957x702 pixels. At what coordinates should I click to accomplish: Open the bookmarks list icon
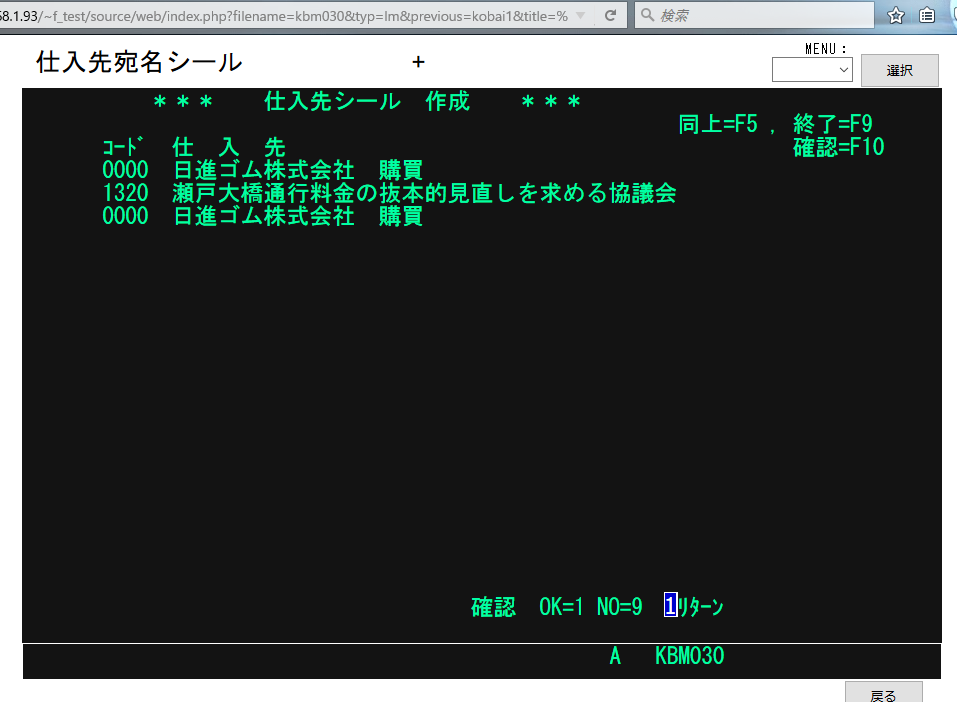click(x=928, y=15)
